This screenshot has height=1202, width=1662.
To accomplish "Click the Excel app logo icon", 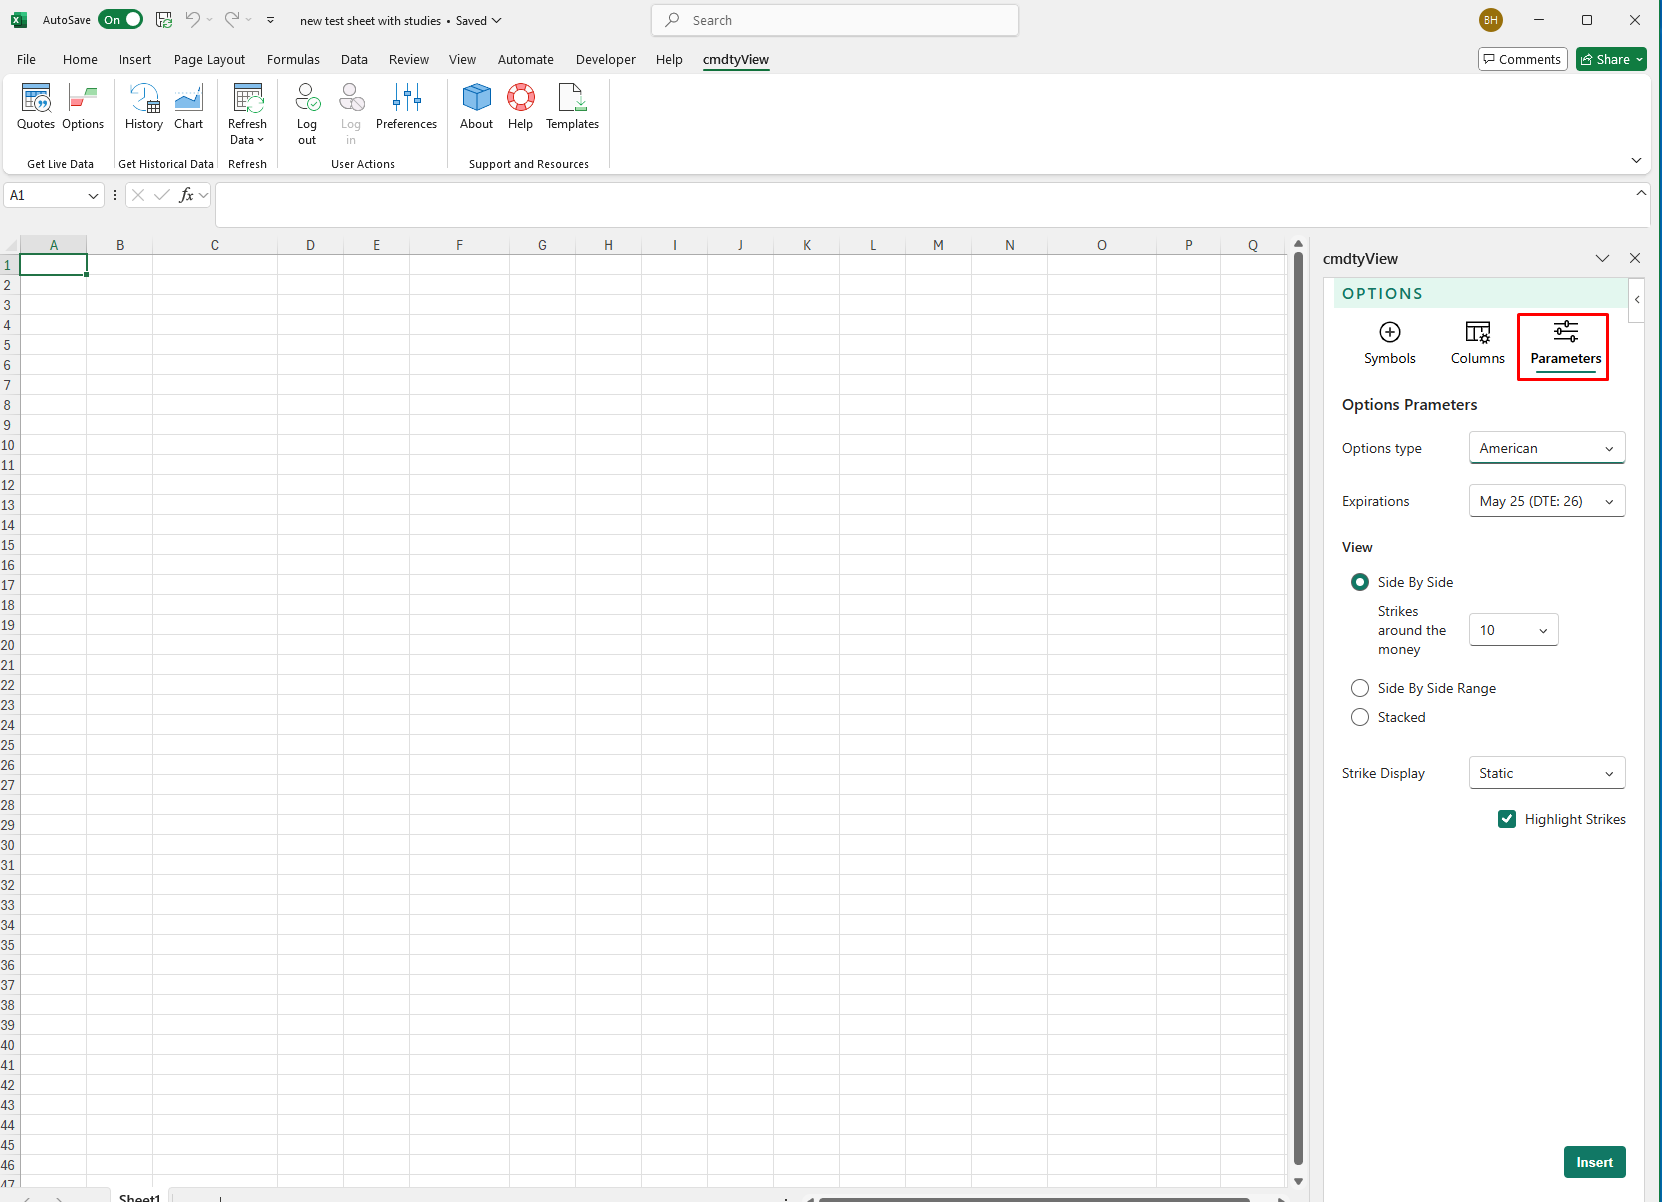I will pyautogui.click(x=19, y=20).
